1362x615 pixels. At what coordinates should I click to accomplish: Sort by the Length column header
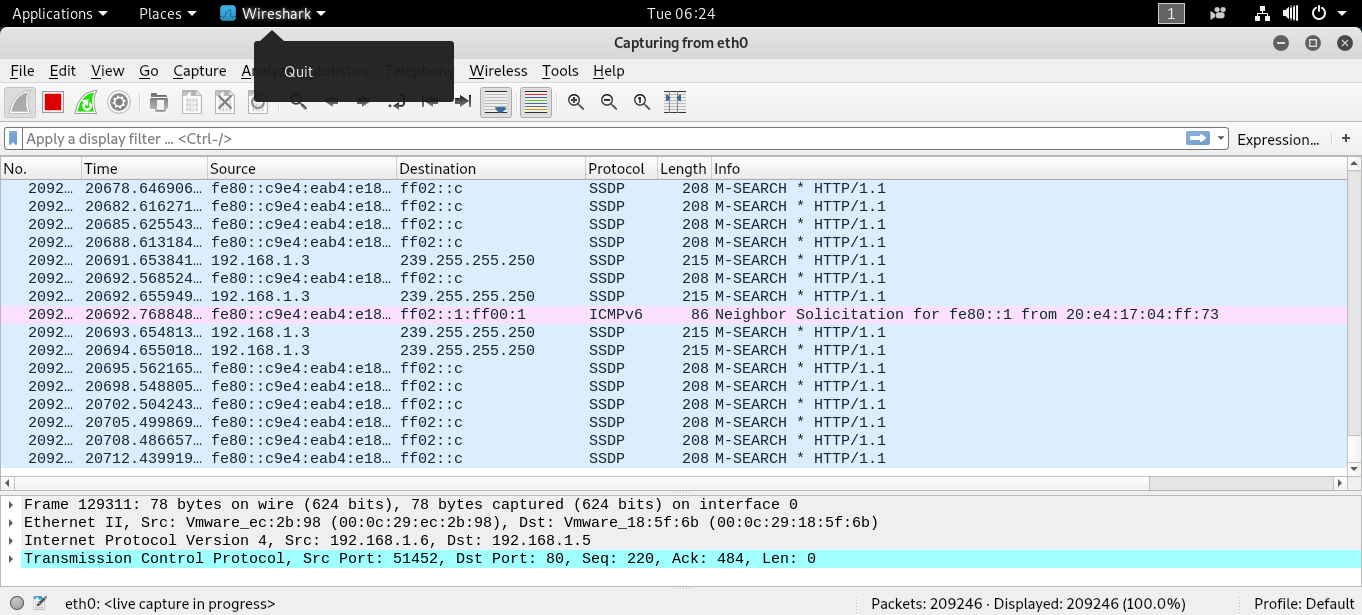(684, 169)
